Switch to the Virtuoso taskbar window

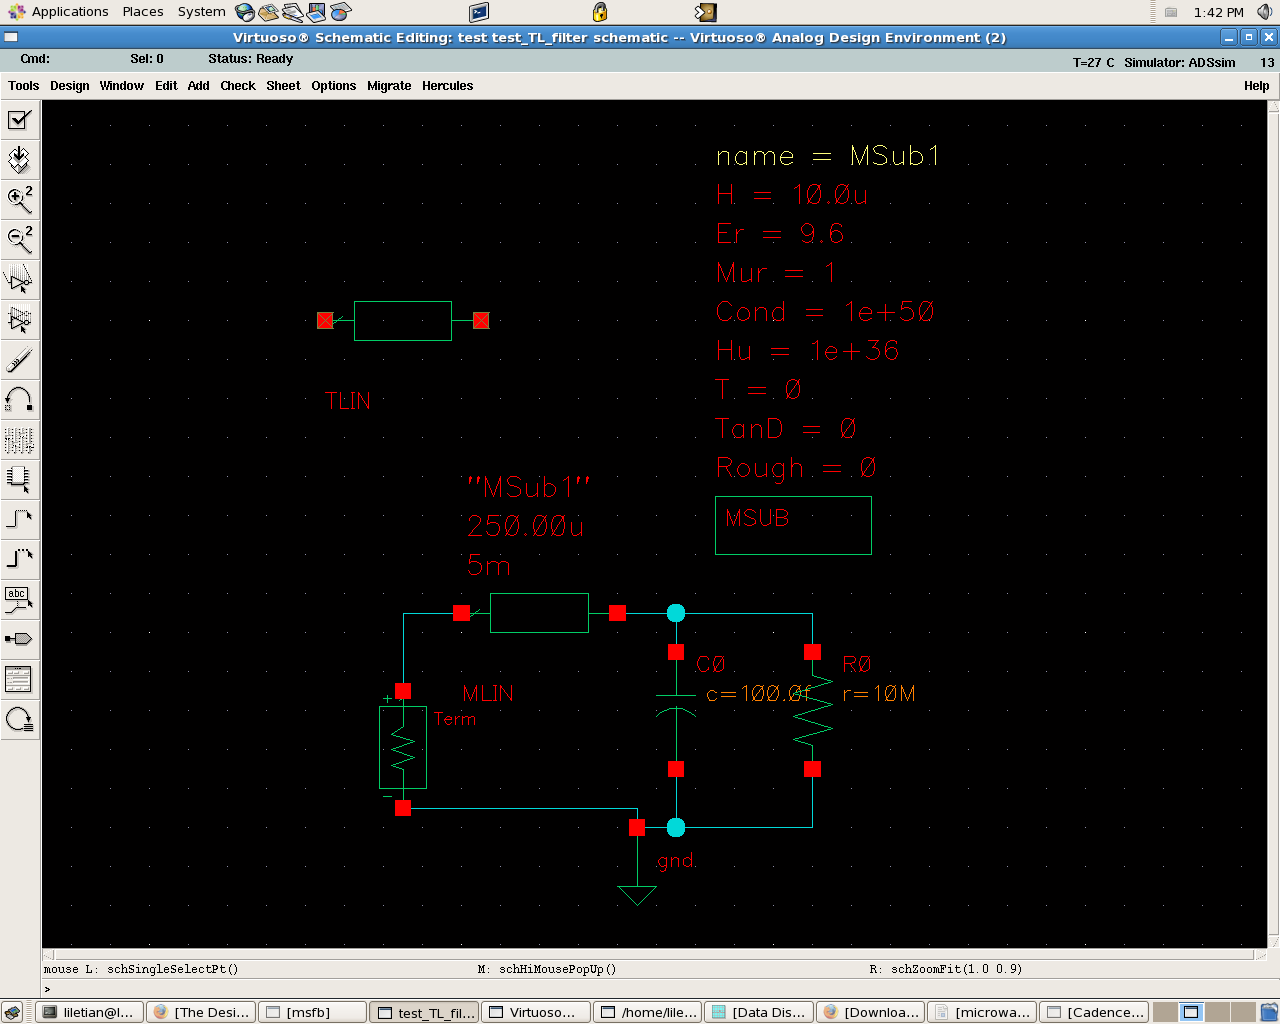535,1012
